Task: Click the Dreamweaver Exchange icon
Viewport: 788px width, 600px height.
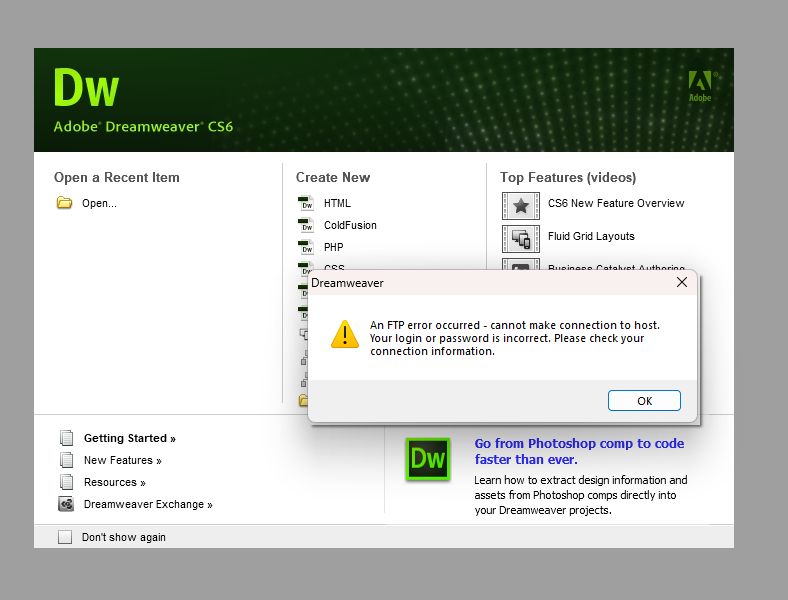Action: (66, 504)
